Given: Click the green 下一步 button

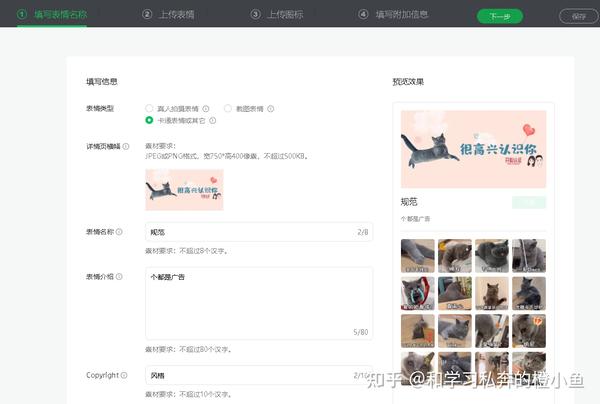Looking at the screenshot, I should tap(500, 16).
